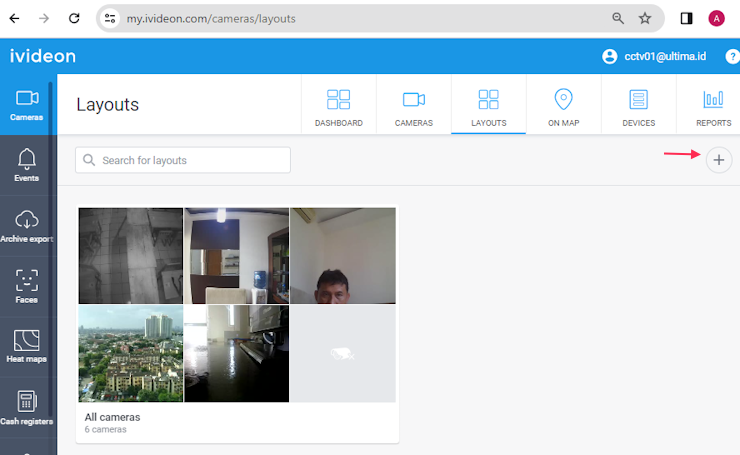
Task: Go back in the browser
Action: click(15, 18)
